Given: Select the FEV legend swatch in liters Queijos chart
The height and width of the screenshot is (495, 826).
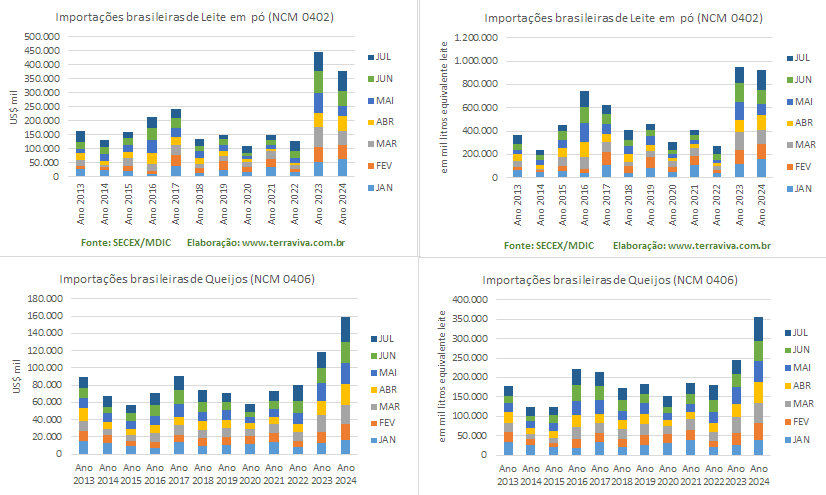Looking at the screenshot, I should pyautogui.click(x=788, y=422).
